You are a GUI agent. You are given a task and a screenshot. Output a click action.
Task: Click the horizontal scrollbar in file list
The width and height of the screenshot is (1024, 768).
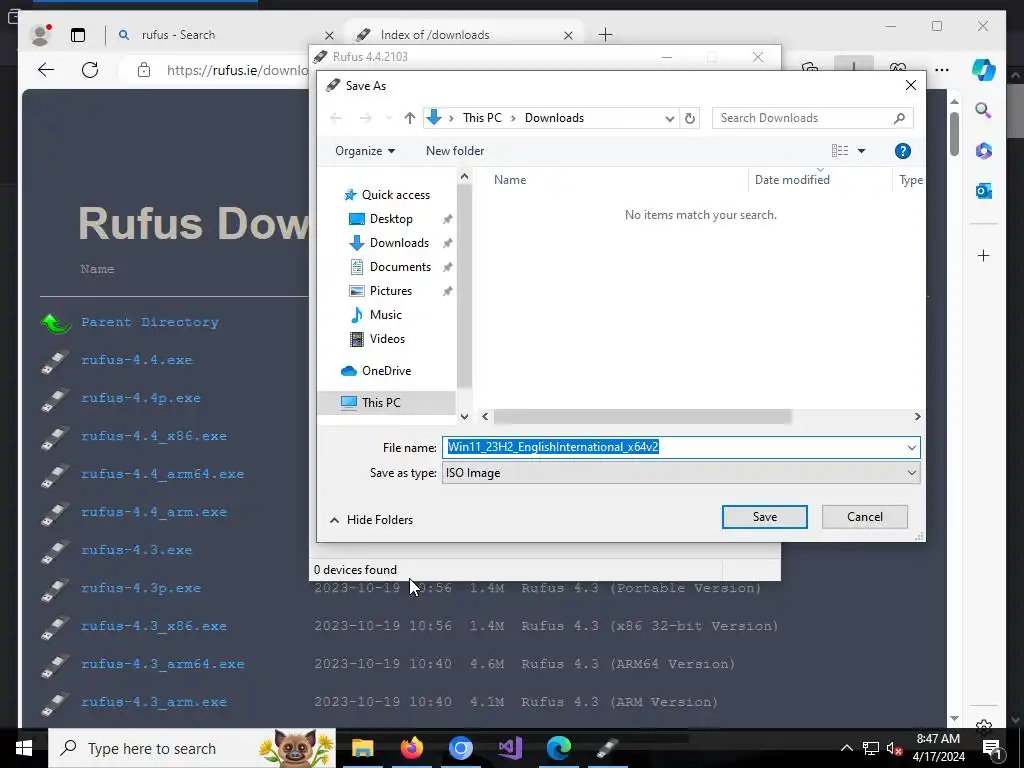pos(643,417)
